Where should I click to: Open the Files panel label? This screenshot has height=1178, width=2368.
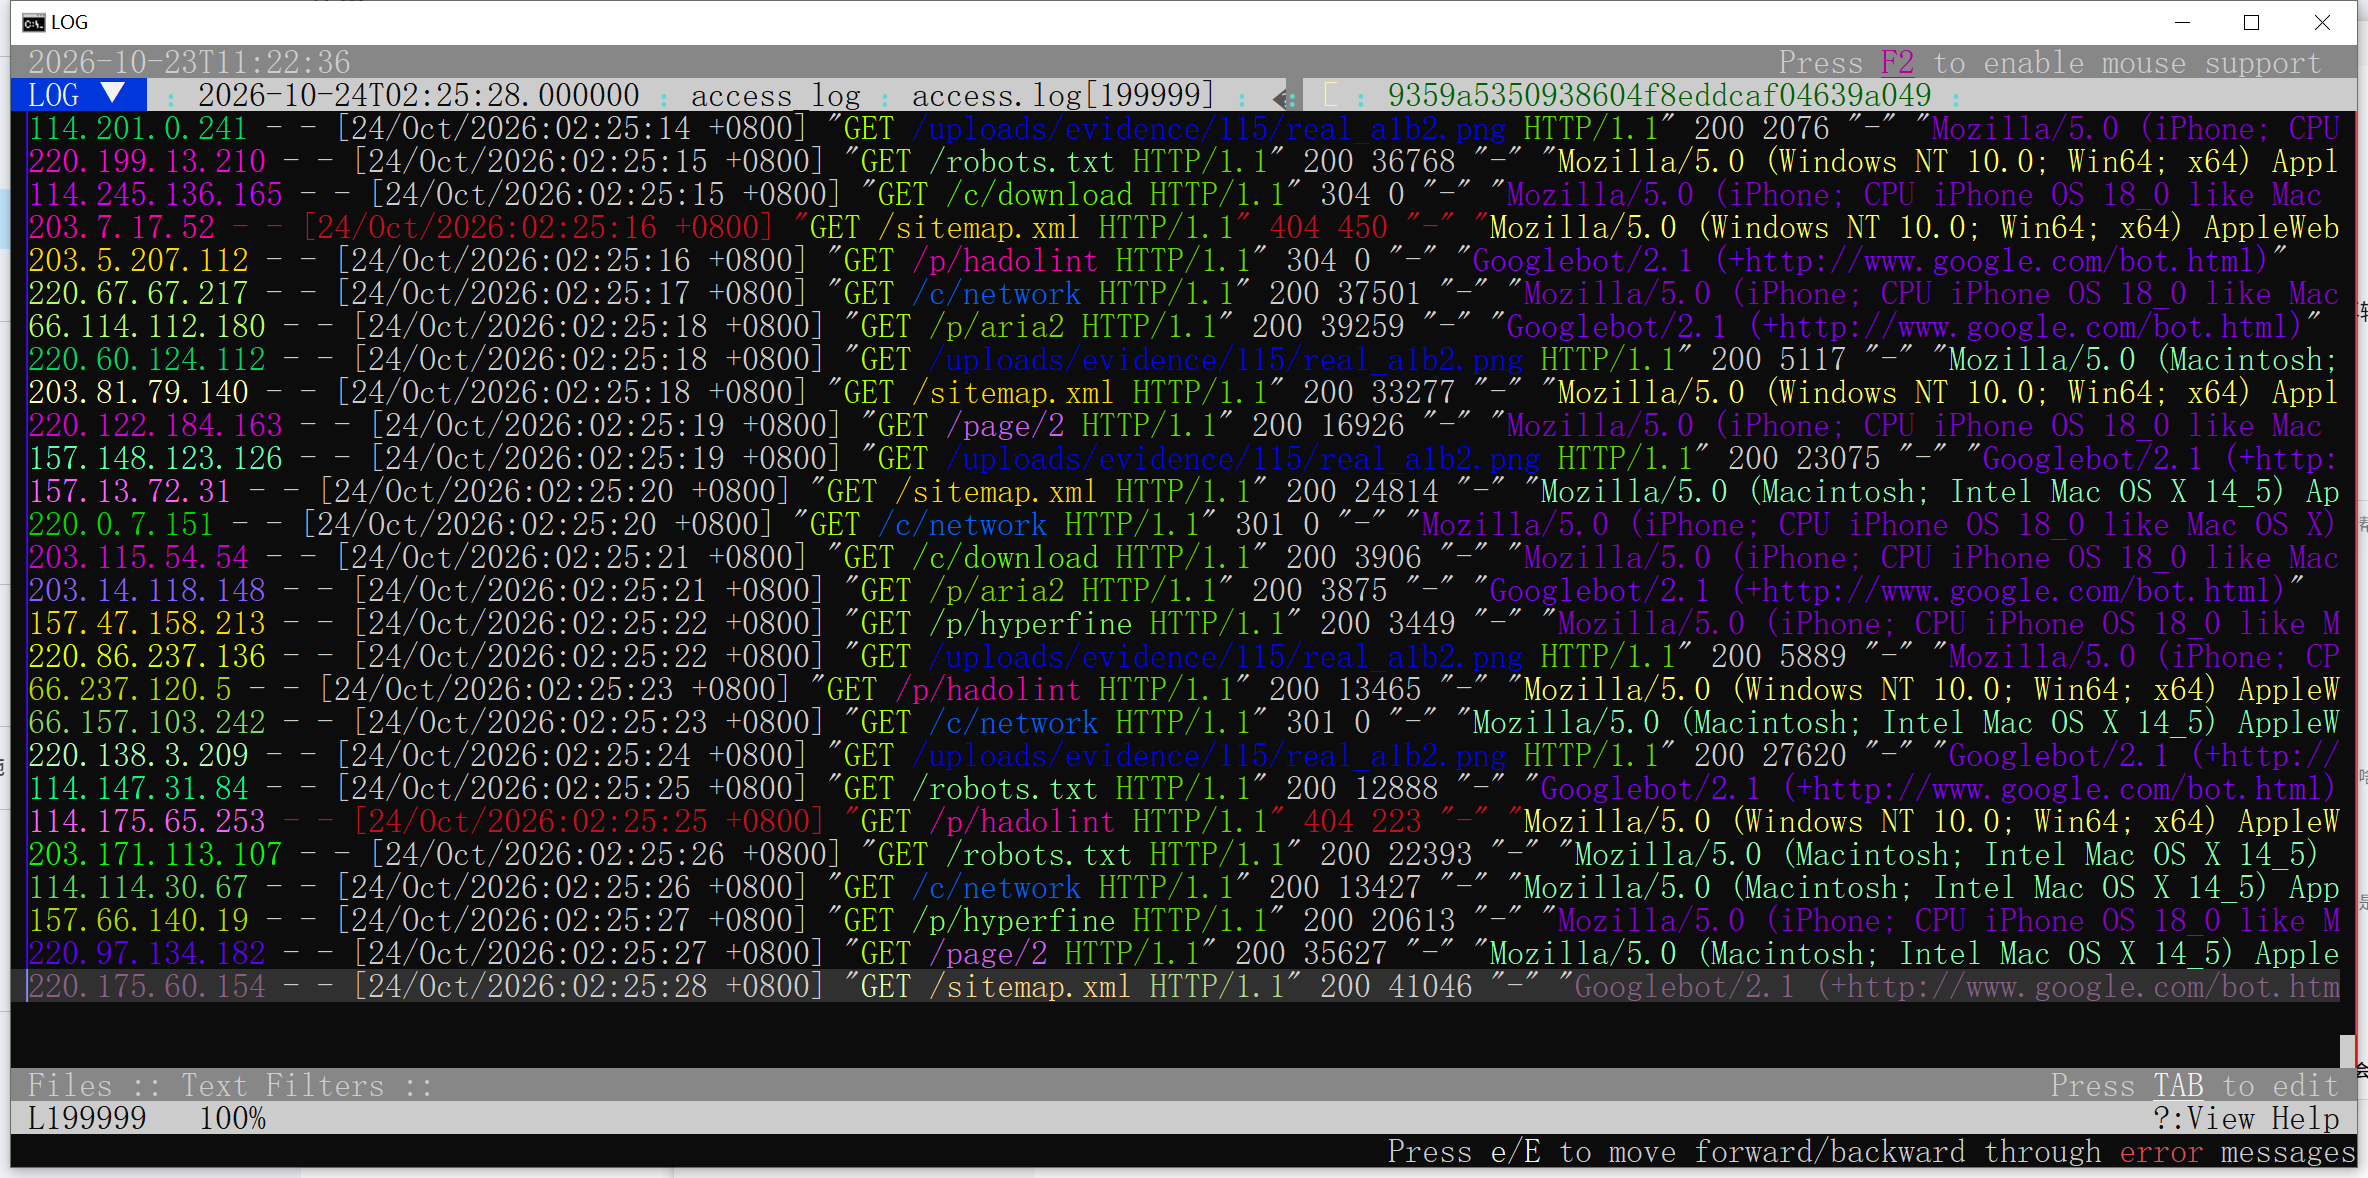point(70,1085)
